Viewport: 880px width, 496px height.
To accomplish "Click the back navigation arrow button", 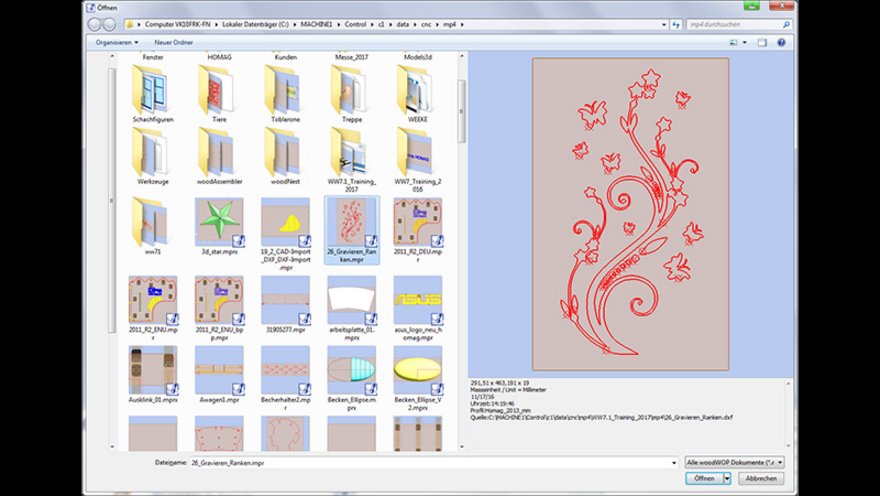I will tap(94, 25).
